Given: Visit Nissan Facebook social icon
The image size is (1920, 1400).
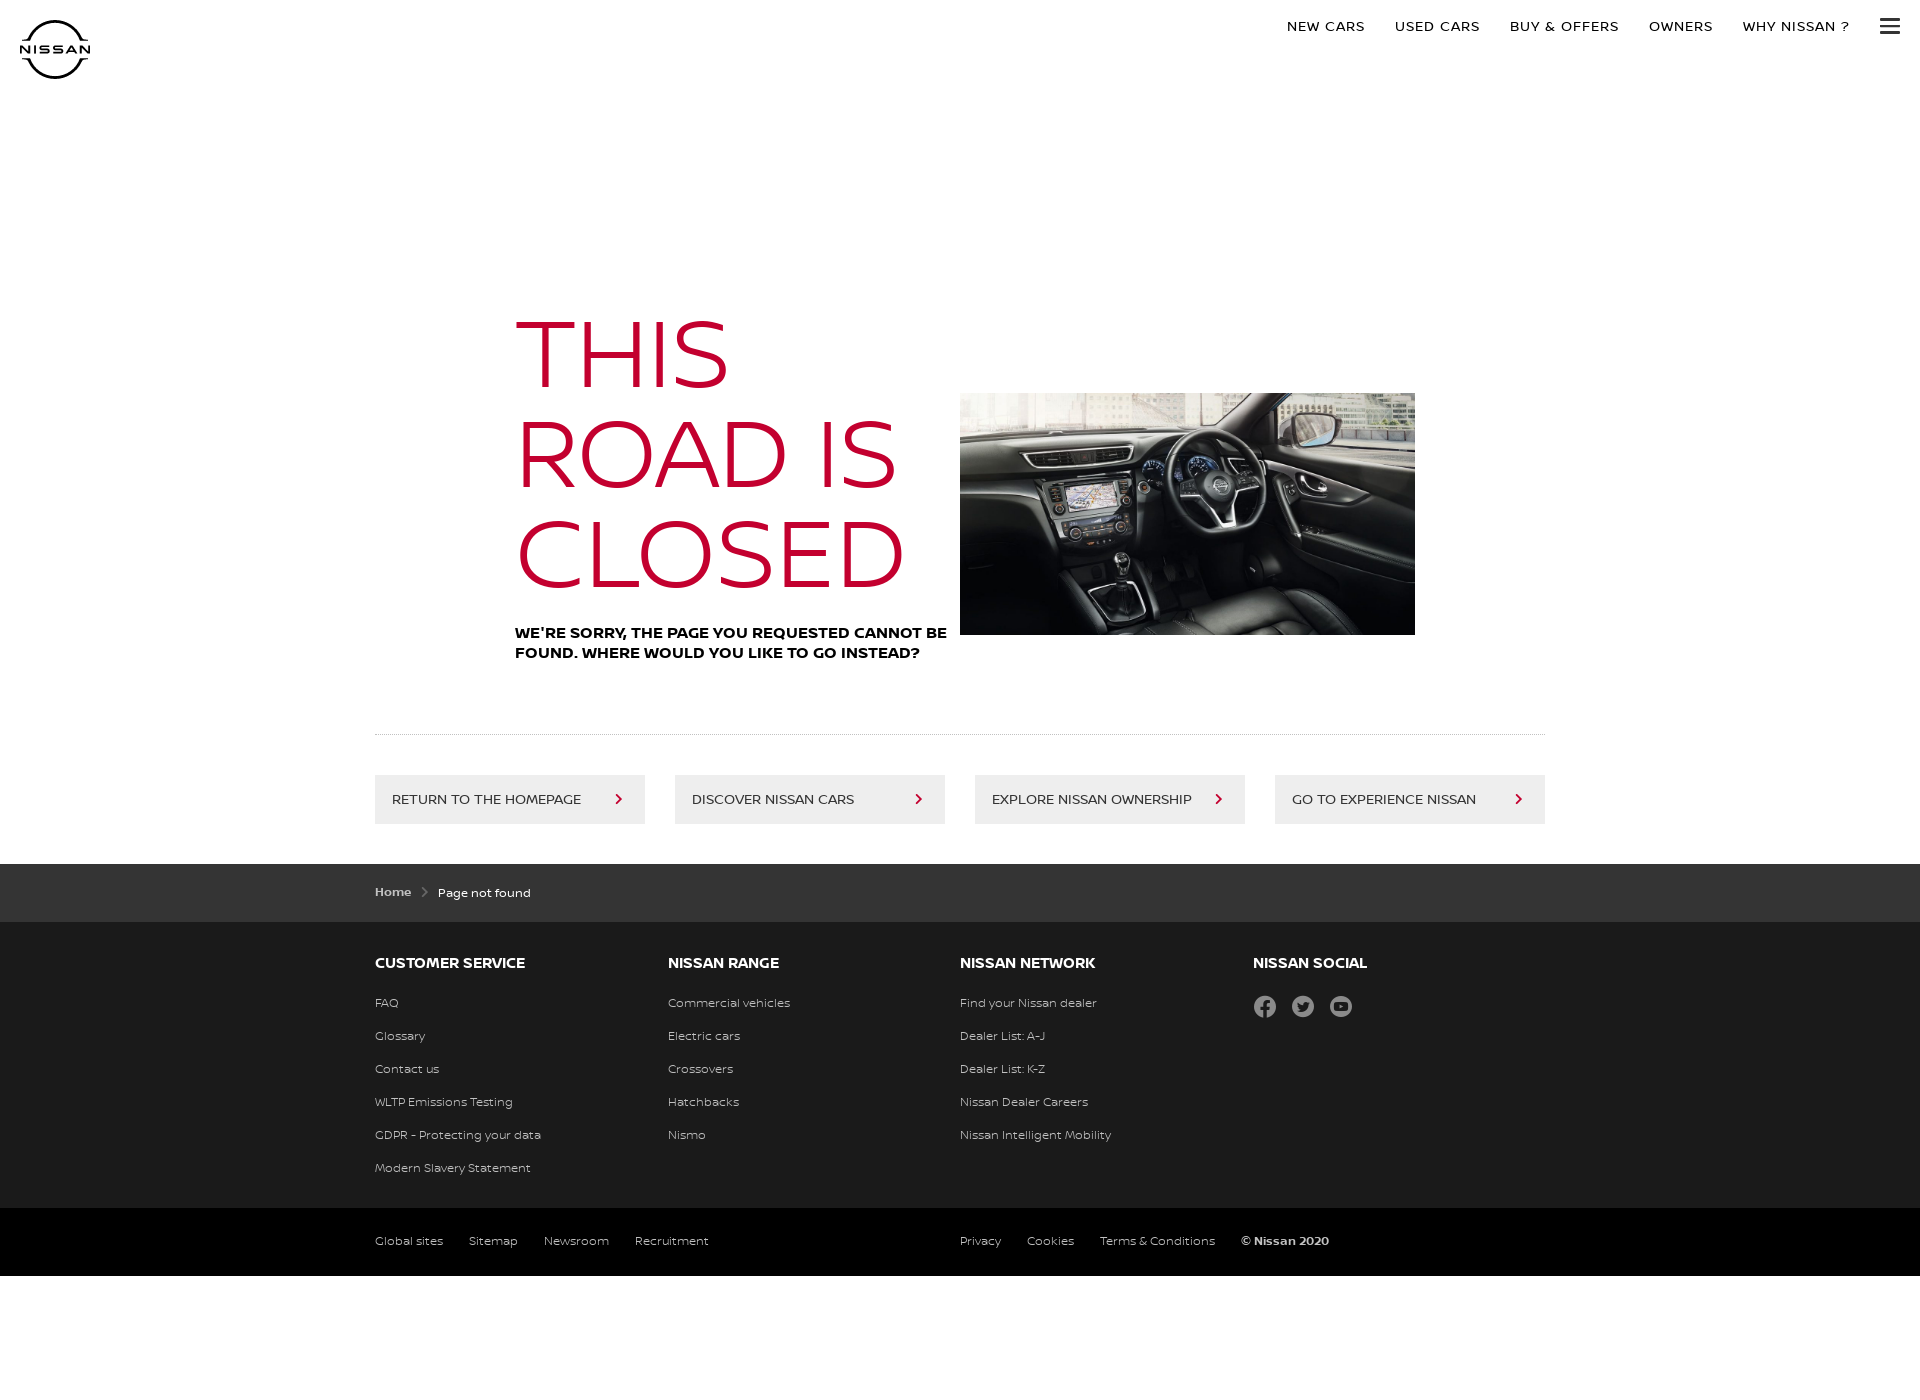Looking at the screenshot, I should tap(1264, 1006).
